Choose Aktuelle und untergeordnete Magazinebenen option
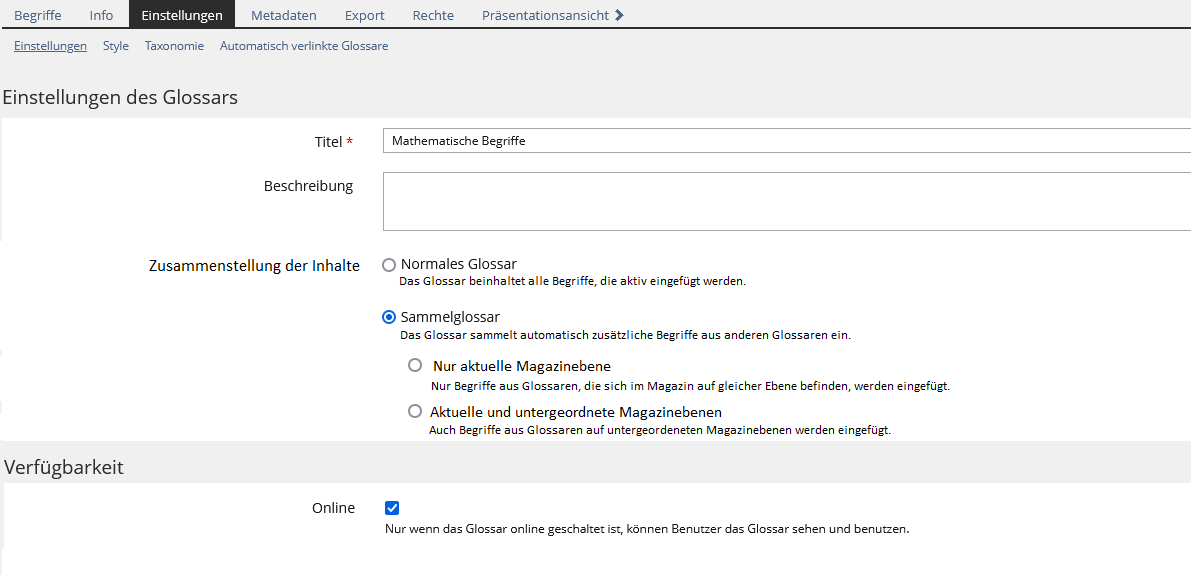The image size is (1191, 575). coord(415,411)
